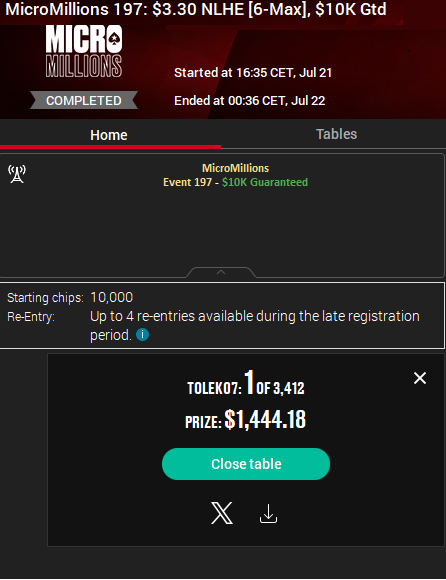This screenshot has height=580, width=446.
Task: Click the Close table button
Action: click(x=246, y=464)
